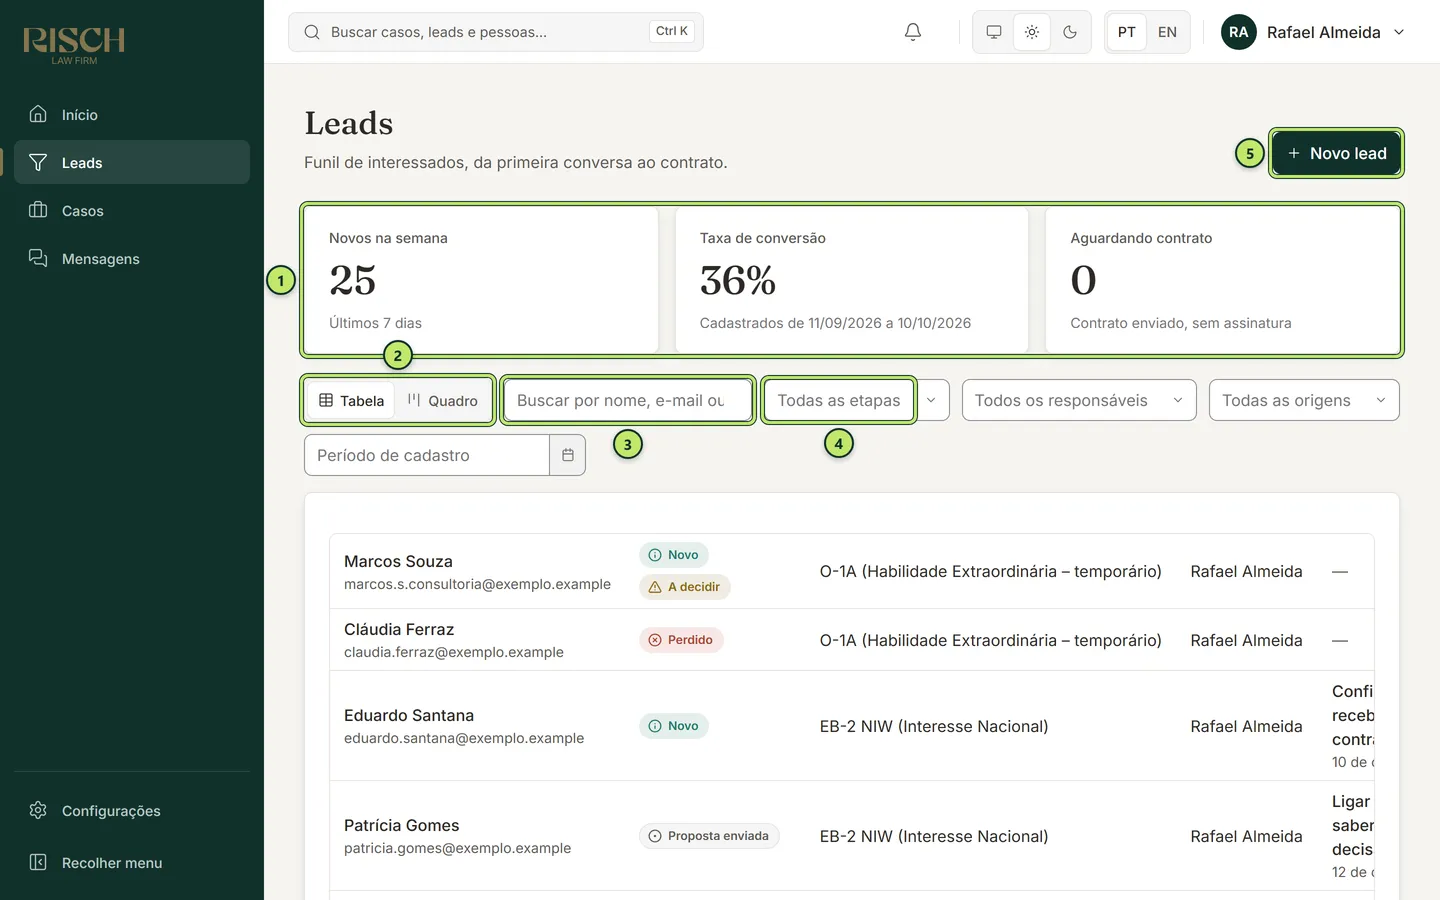Switch language to EN
The height and width of the screenshot is (900, 1440).
point(1167,32)
